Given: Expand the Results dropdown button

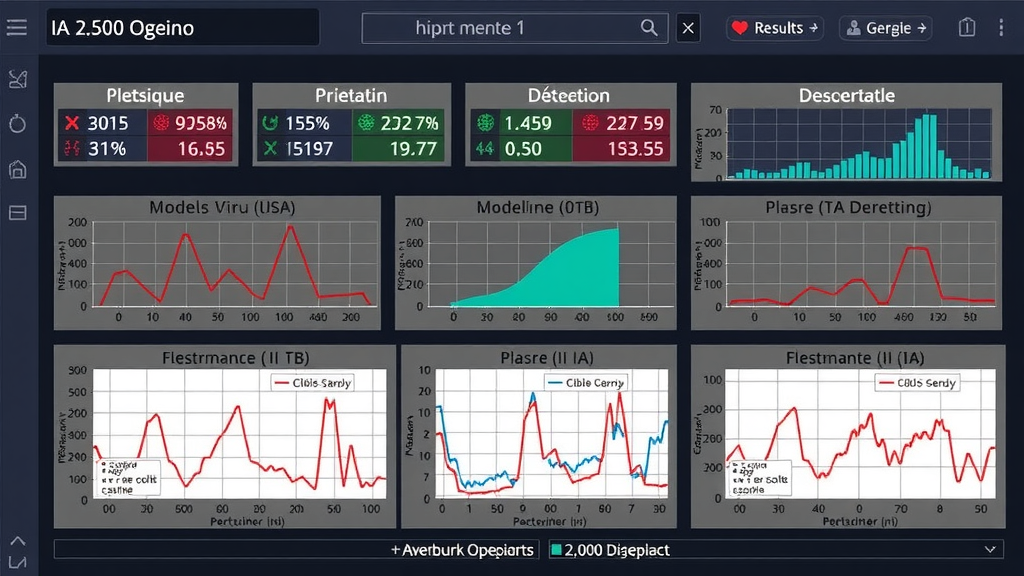Looking at the screenshot, I should tap(776, 28).
